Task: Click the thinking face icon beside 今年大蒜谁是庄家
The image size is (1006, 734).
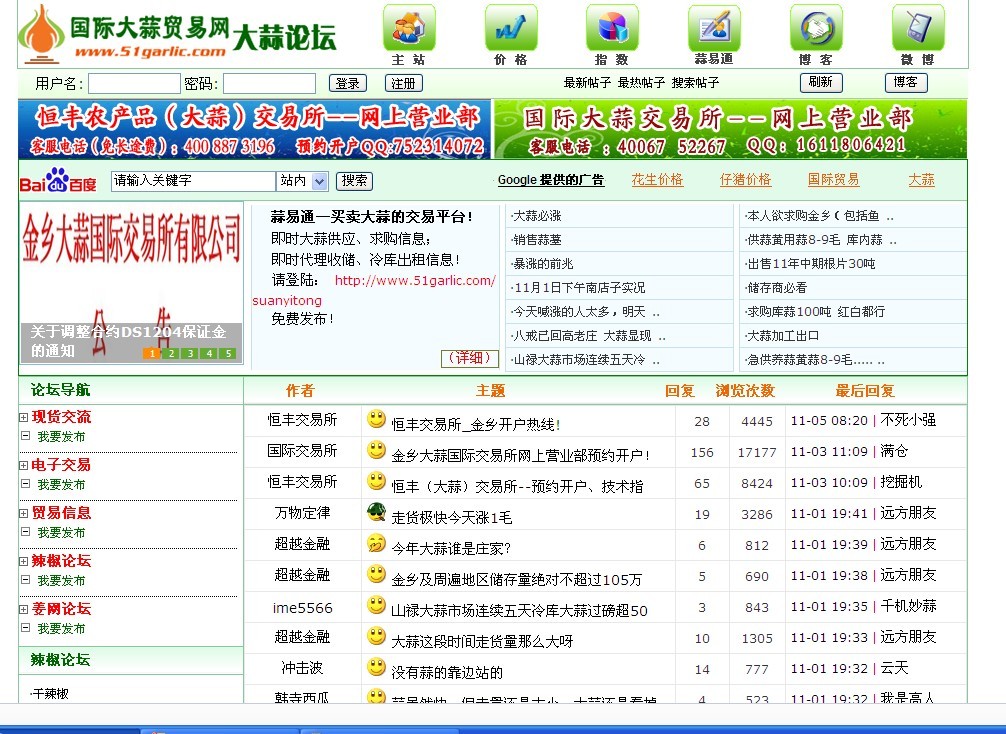Action: (376, 543)
